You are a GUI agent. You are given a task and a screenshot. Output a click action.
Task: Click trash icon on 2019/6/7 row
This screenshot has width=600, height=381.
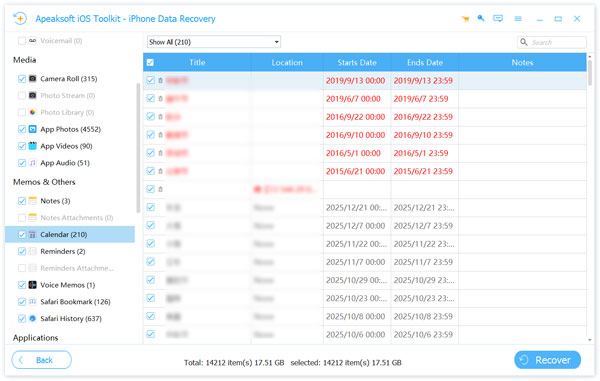click(x=160, y=99)
